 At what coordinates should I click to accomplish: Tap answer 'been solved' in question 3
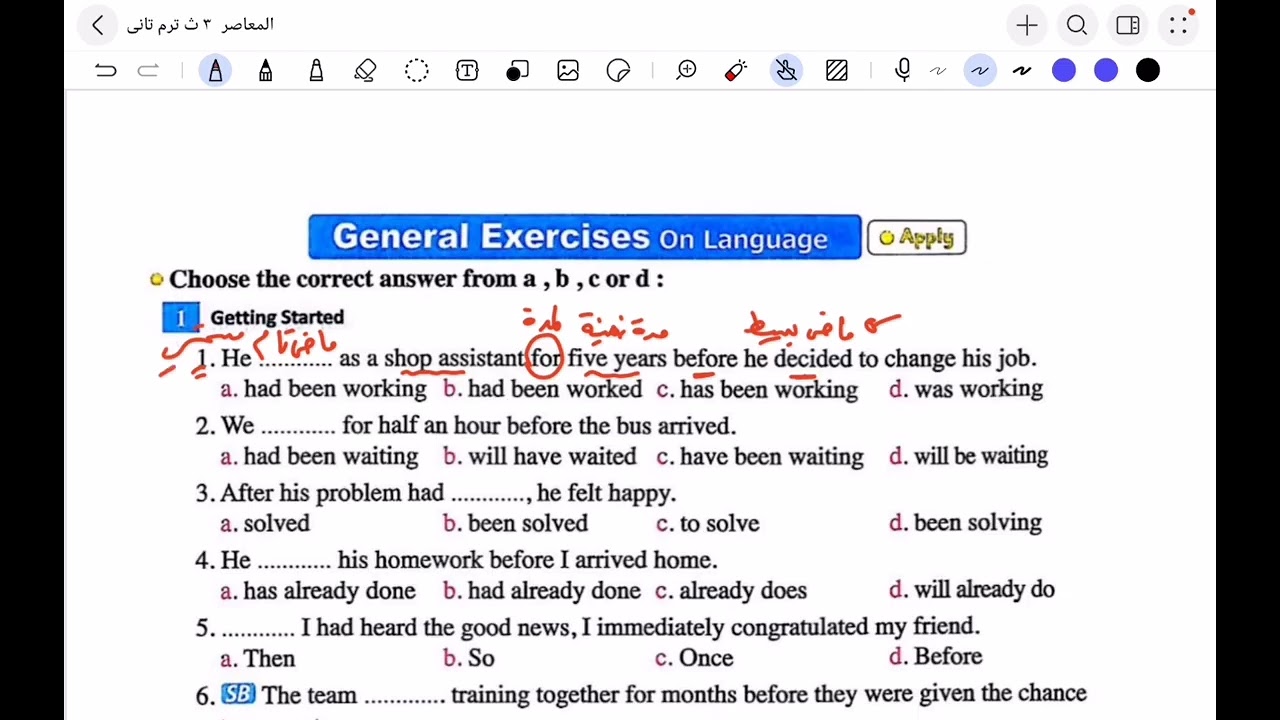pos(527,524)
